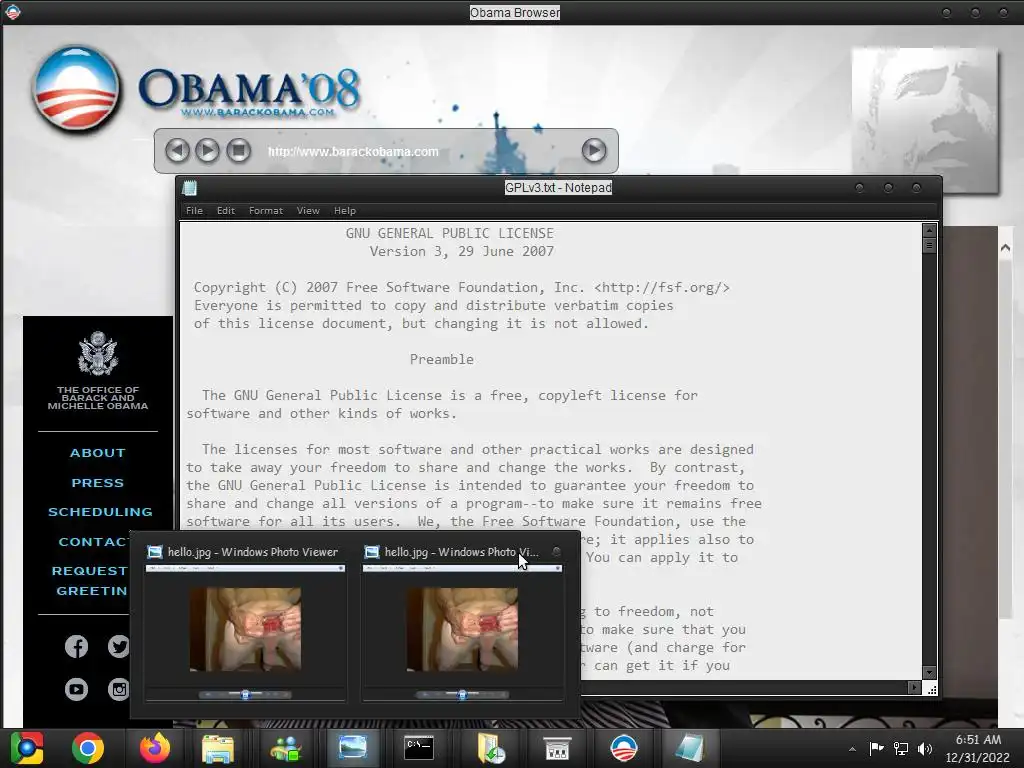The image size is (1024, 768).
Task: Click the 'Preamble' heading in Notepad
Action: (441, 359)
